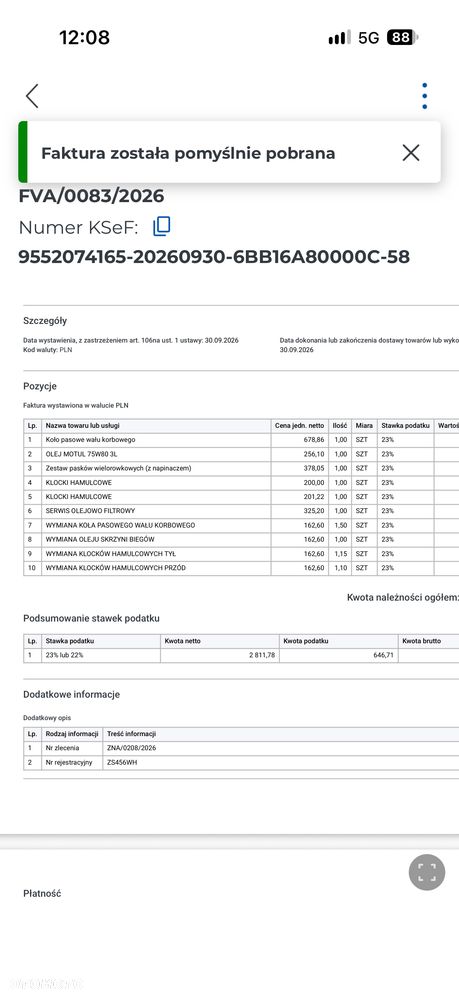This screenshot has width=459, height=998.
Task: Tap price value 325,20
Action: (314, 511)
